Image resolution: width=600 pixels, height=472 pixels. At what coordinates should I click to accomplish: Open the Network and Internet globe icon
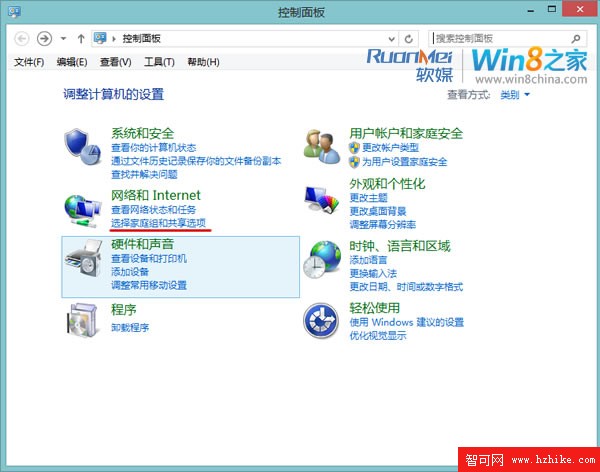click(82, 211)
